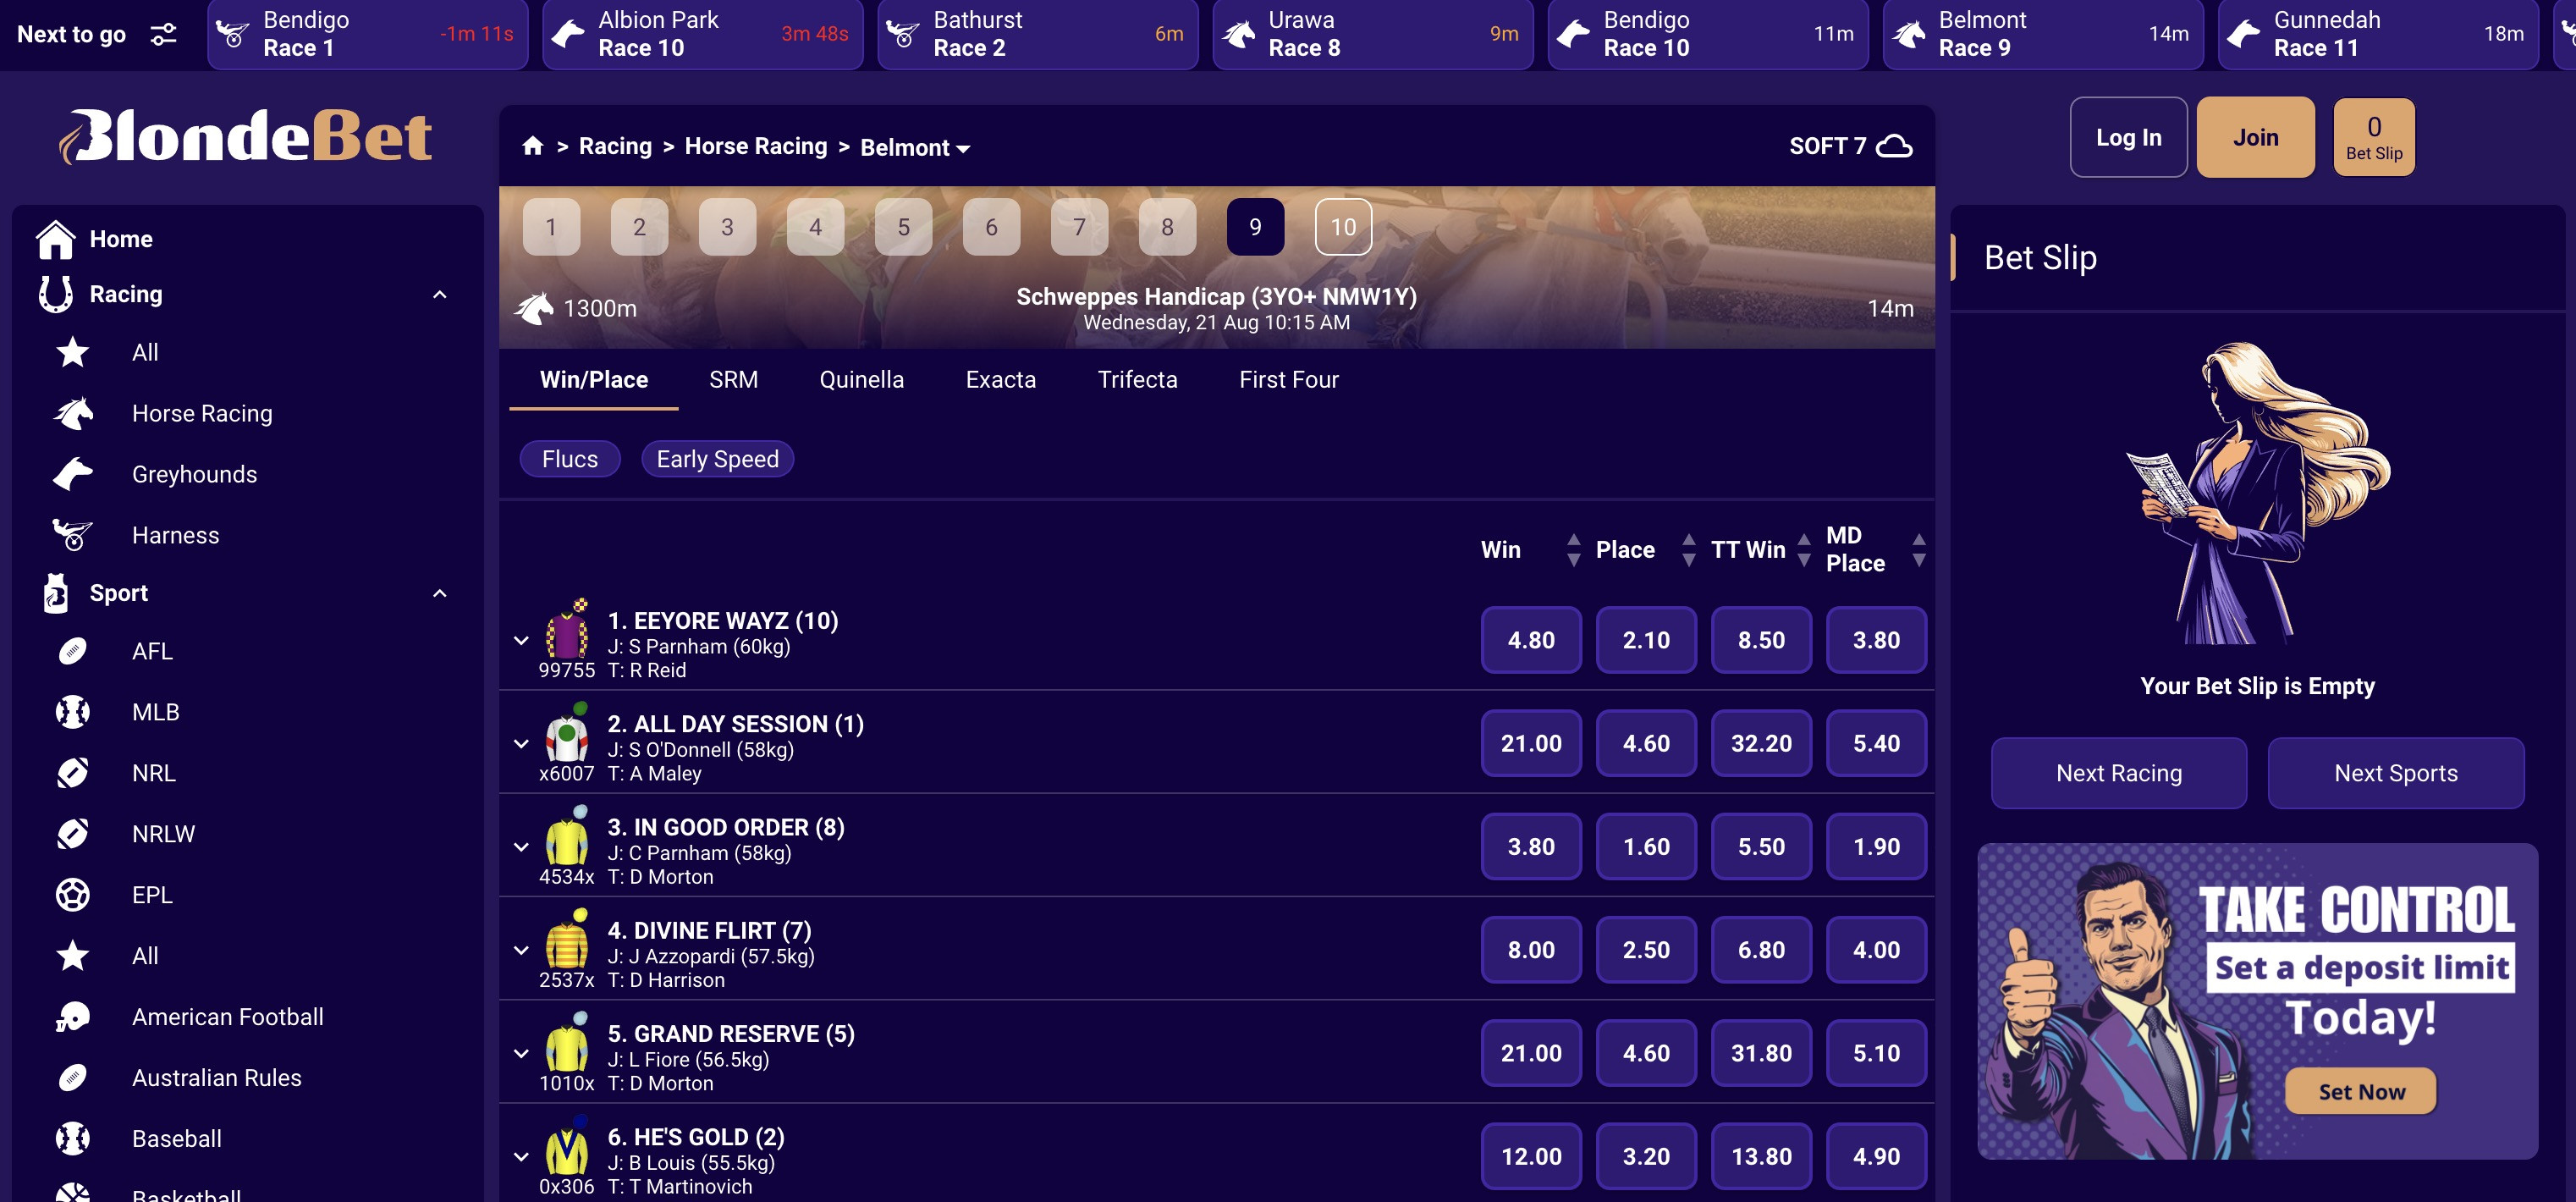Click Set Now on the deposit limit banner
This screenshot has height=1202, width=2576.
pyautogui.click(x=2360, y=1092)
